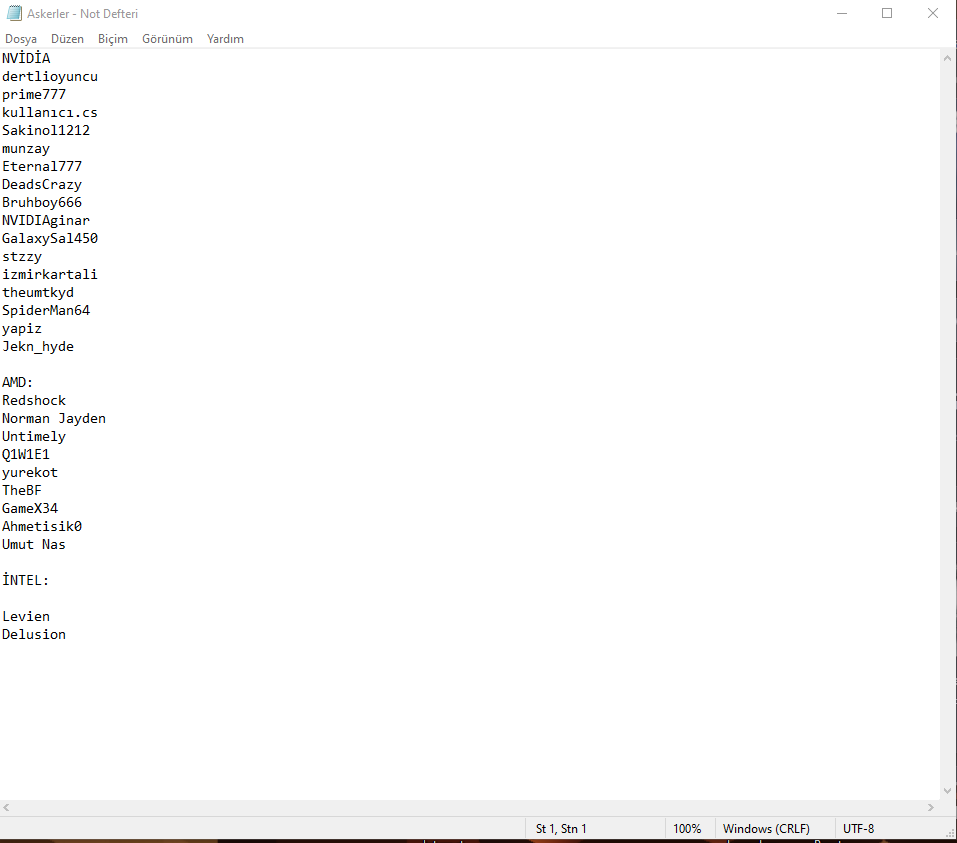Click the line prime777
Image resolution: width=957 pixels, height=843 pixels.
(x=34, y=95)
